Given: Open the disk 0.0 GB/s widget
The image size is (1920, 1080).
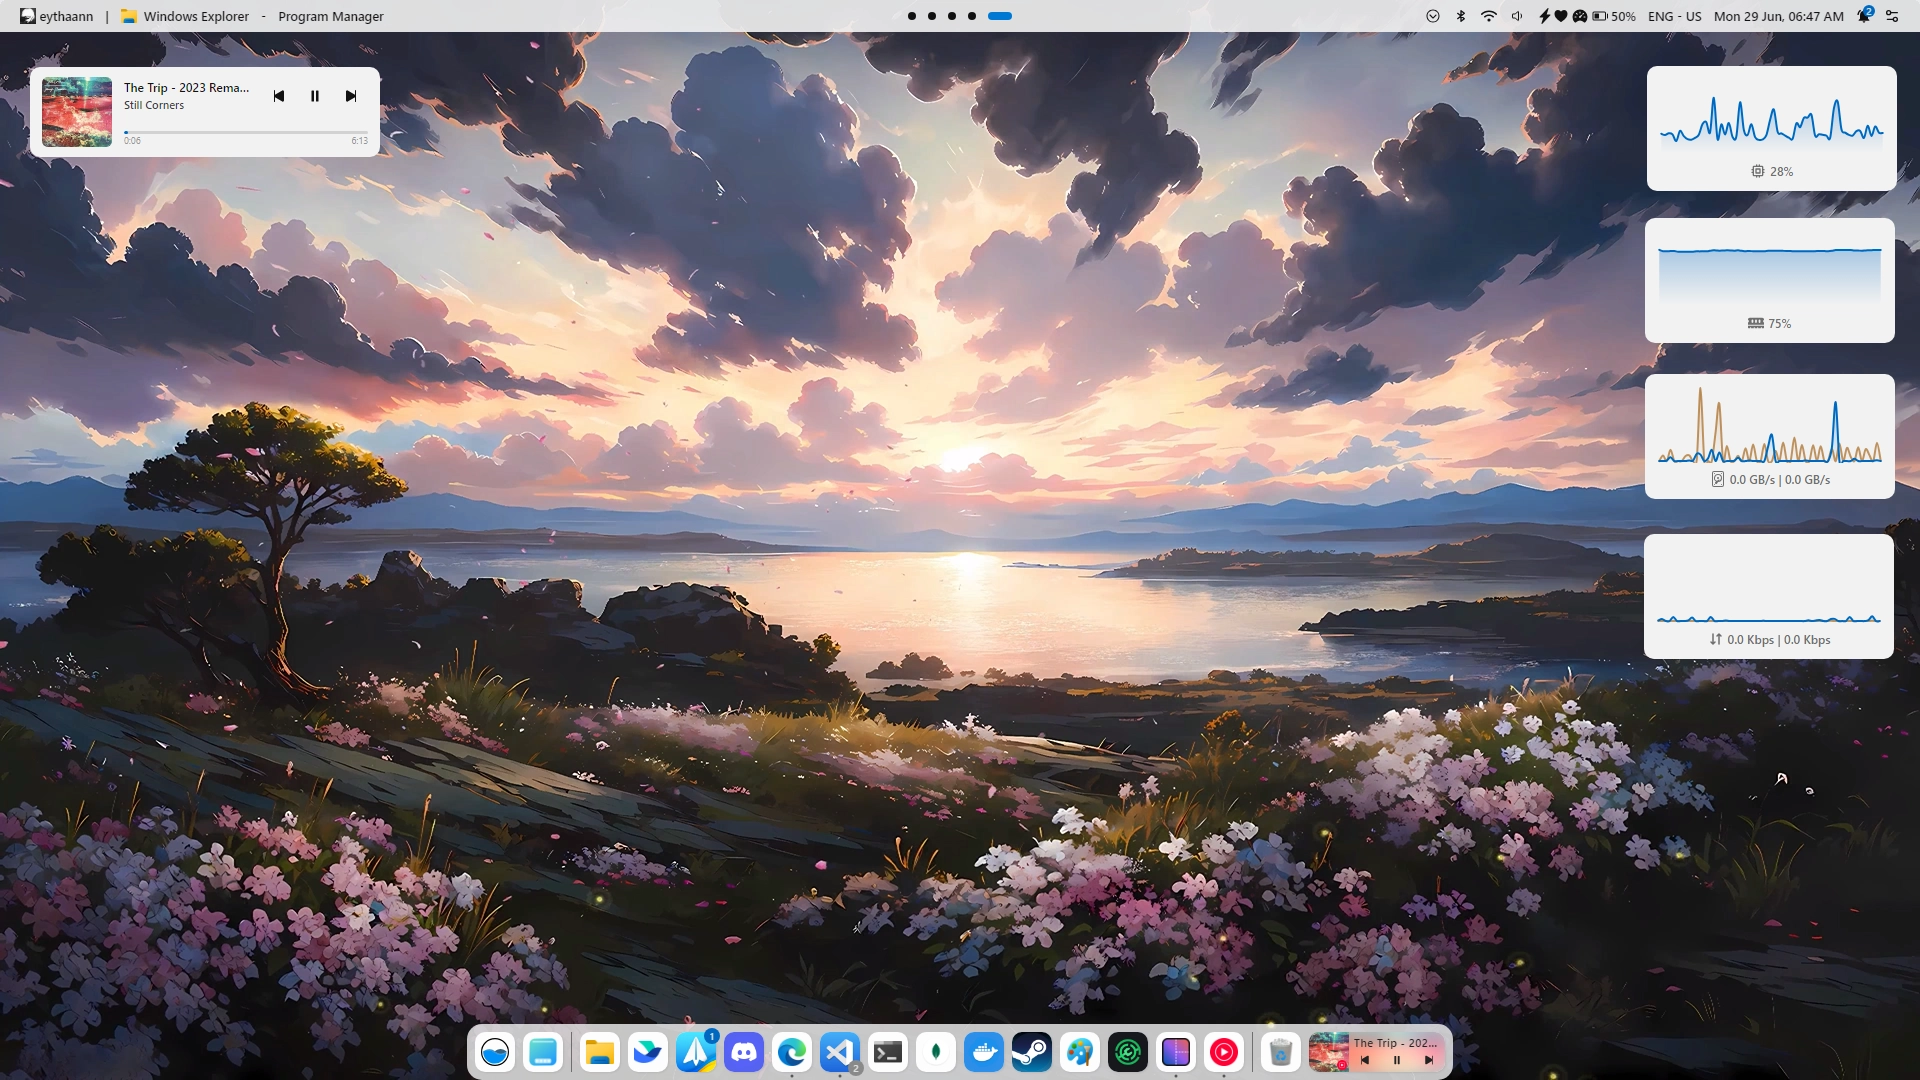Looking at the screenshot, I should pyautogui.click(x=1770, y=436).
